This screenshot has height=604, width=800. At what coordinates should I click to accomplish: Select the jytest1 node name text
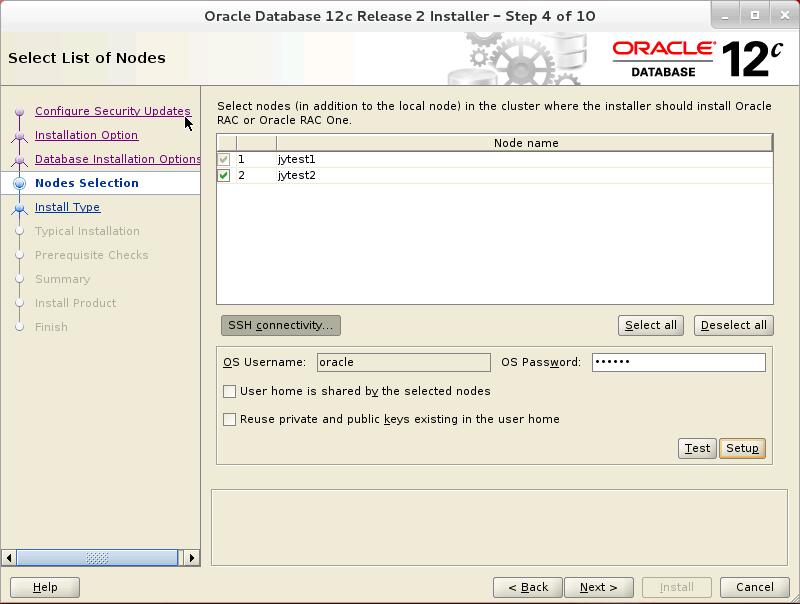point(296,159)
